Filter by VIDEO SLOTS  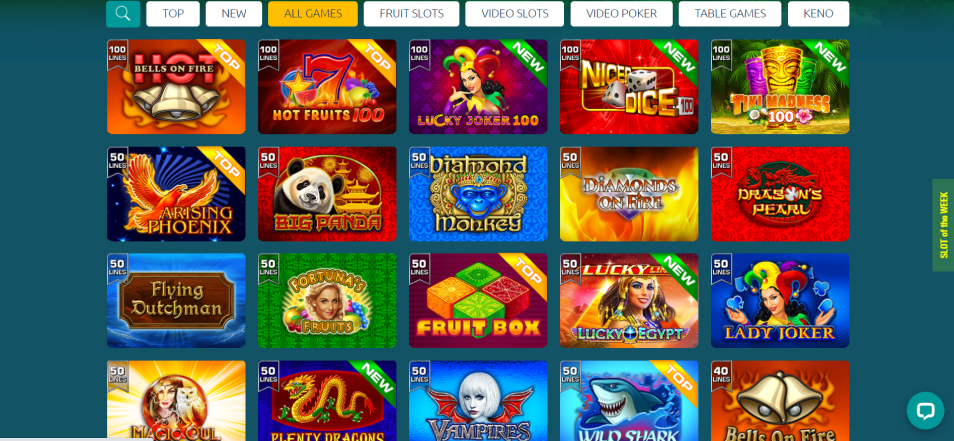515,13
